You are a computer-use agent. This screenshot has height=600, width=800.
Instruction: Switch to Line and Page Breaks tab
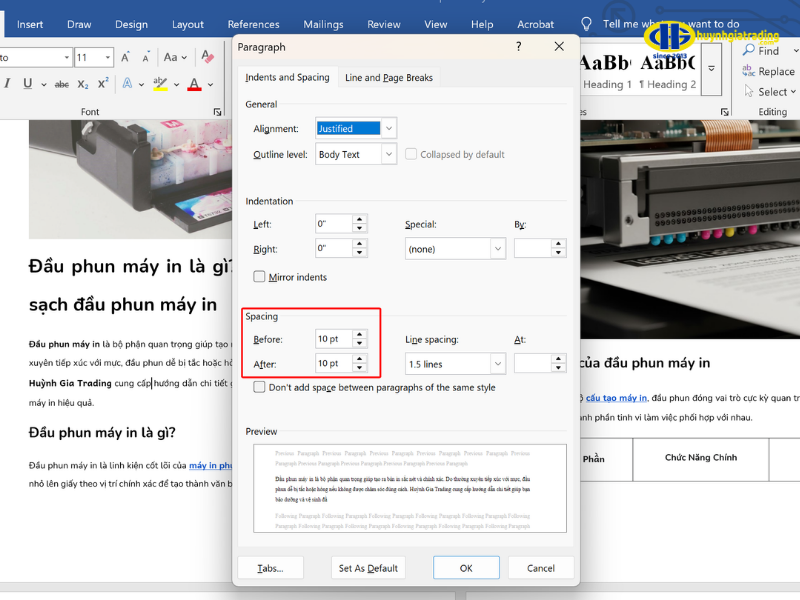(389, 77)
